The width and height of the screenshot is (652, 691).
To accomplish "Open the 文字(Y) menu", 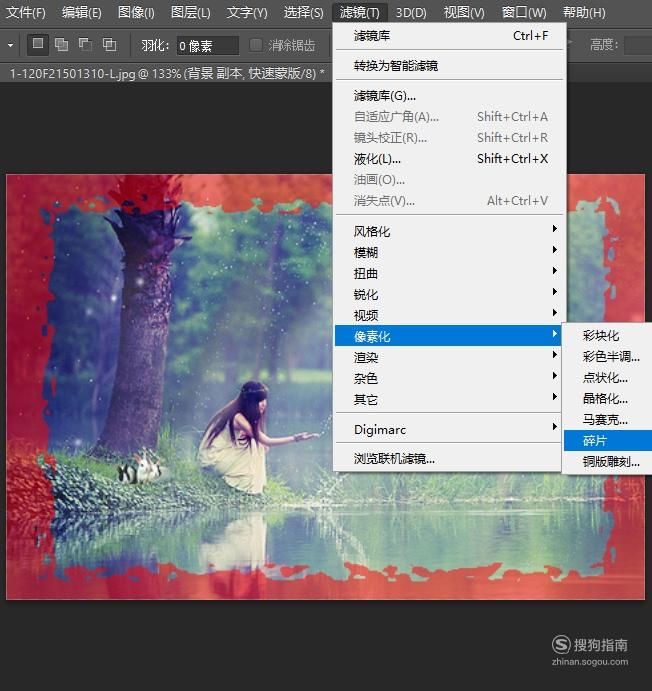I will [x=247, y=12].
